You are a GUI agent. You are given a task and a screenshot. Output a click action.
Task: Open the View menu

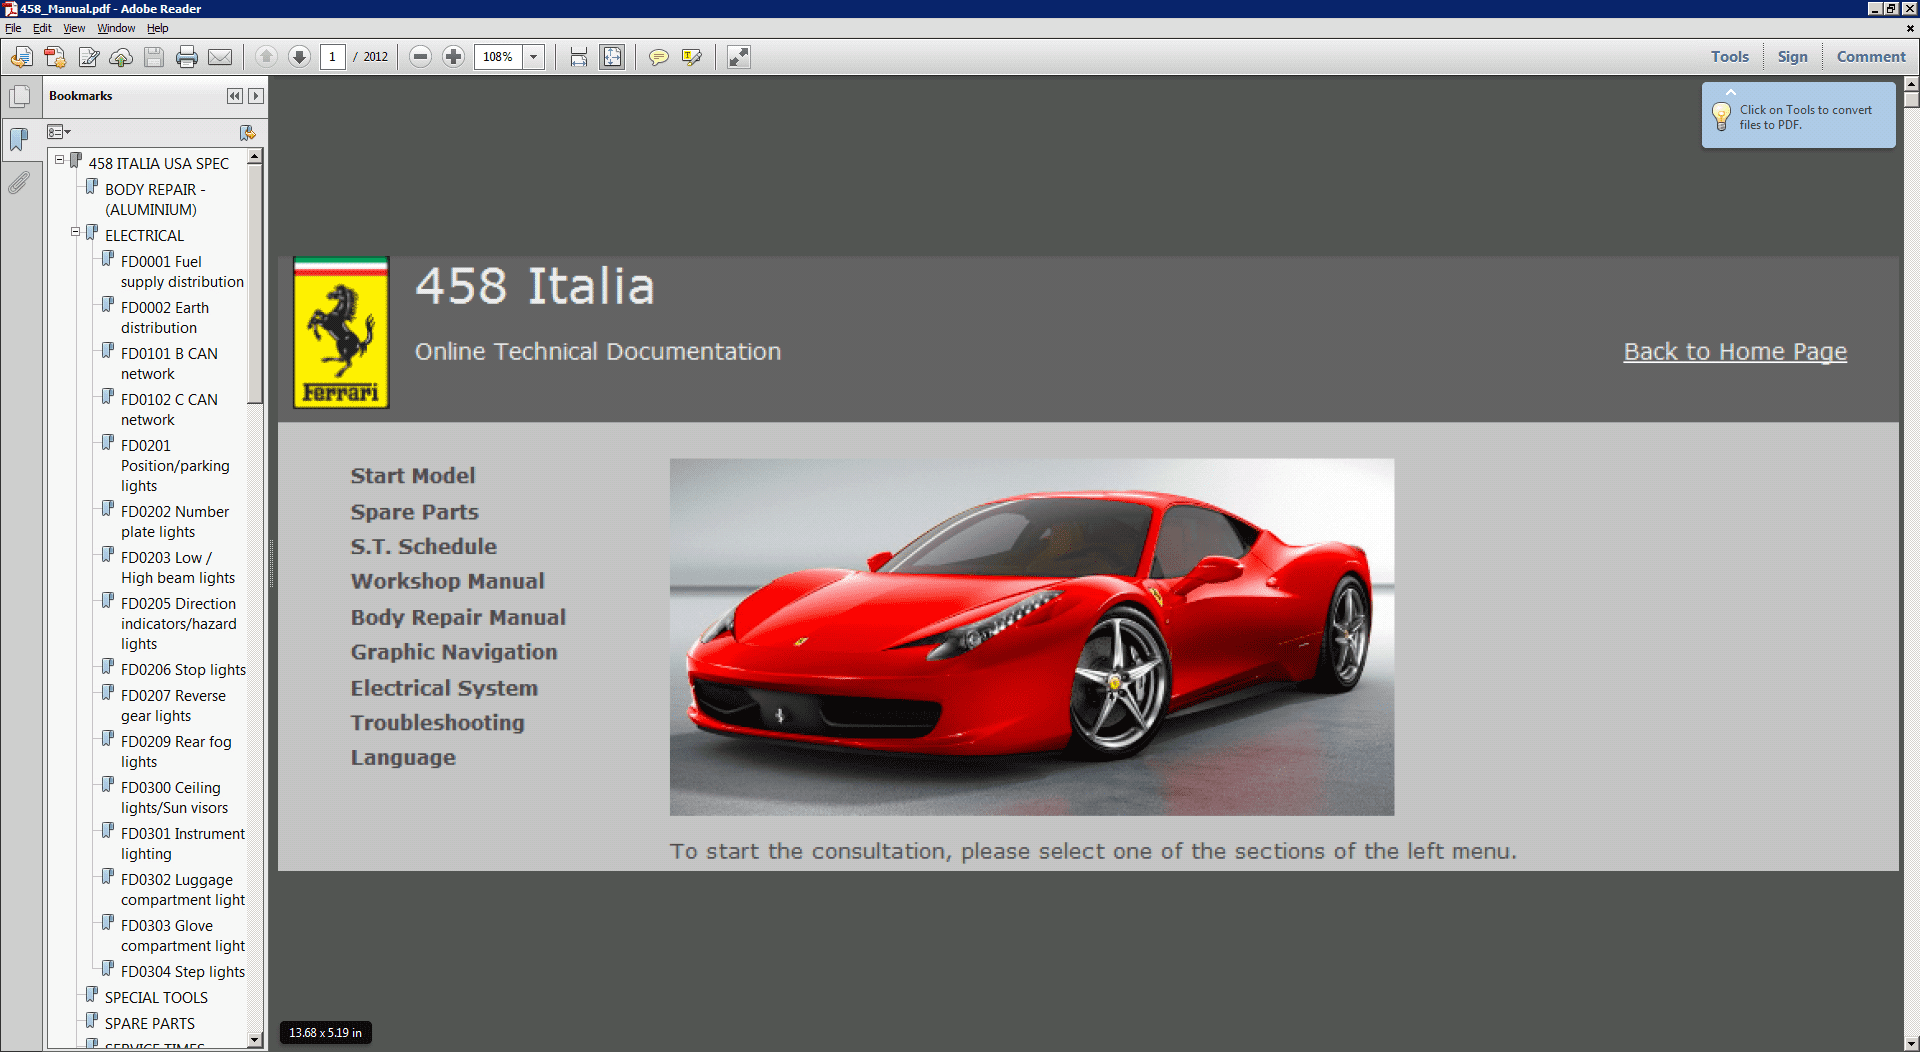tap(74, 28)
